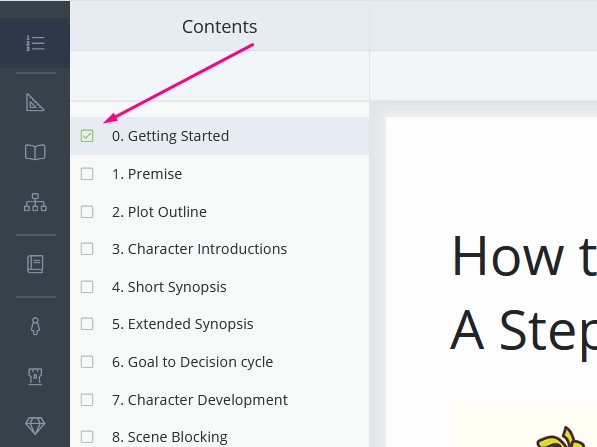The height and width of the screenshot is (447, 597).
Task: Open the castle tower sidebar icon
Action: click(x=35, y=376)
